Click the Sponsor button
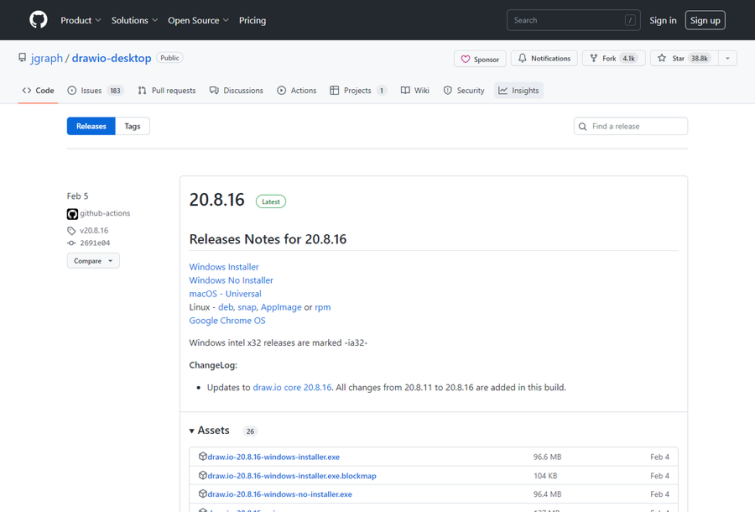 pos(480,59)
